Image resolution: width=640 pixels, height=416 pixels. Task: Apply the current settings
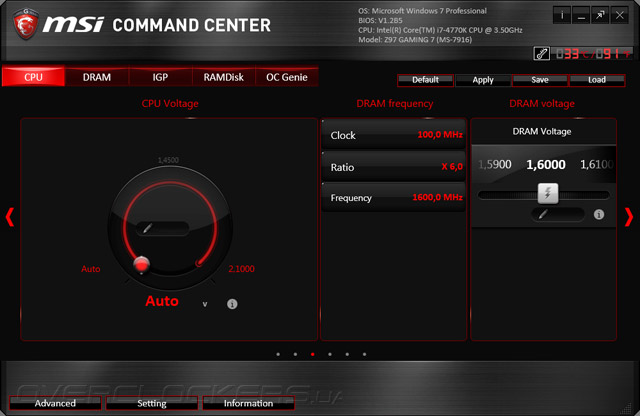pos(483,80)
